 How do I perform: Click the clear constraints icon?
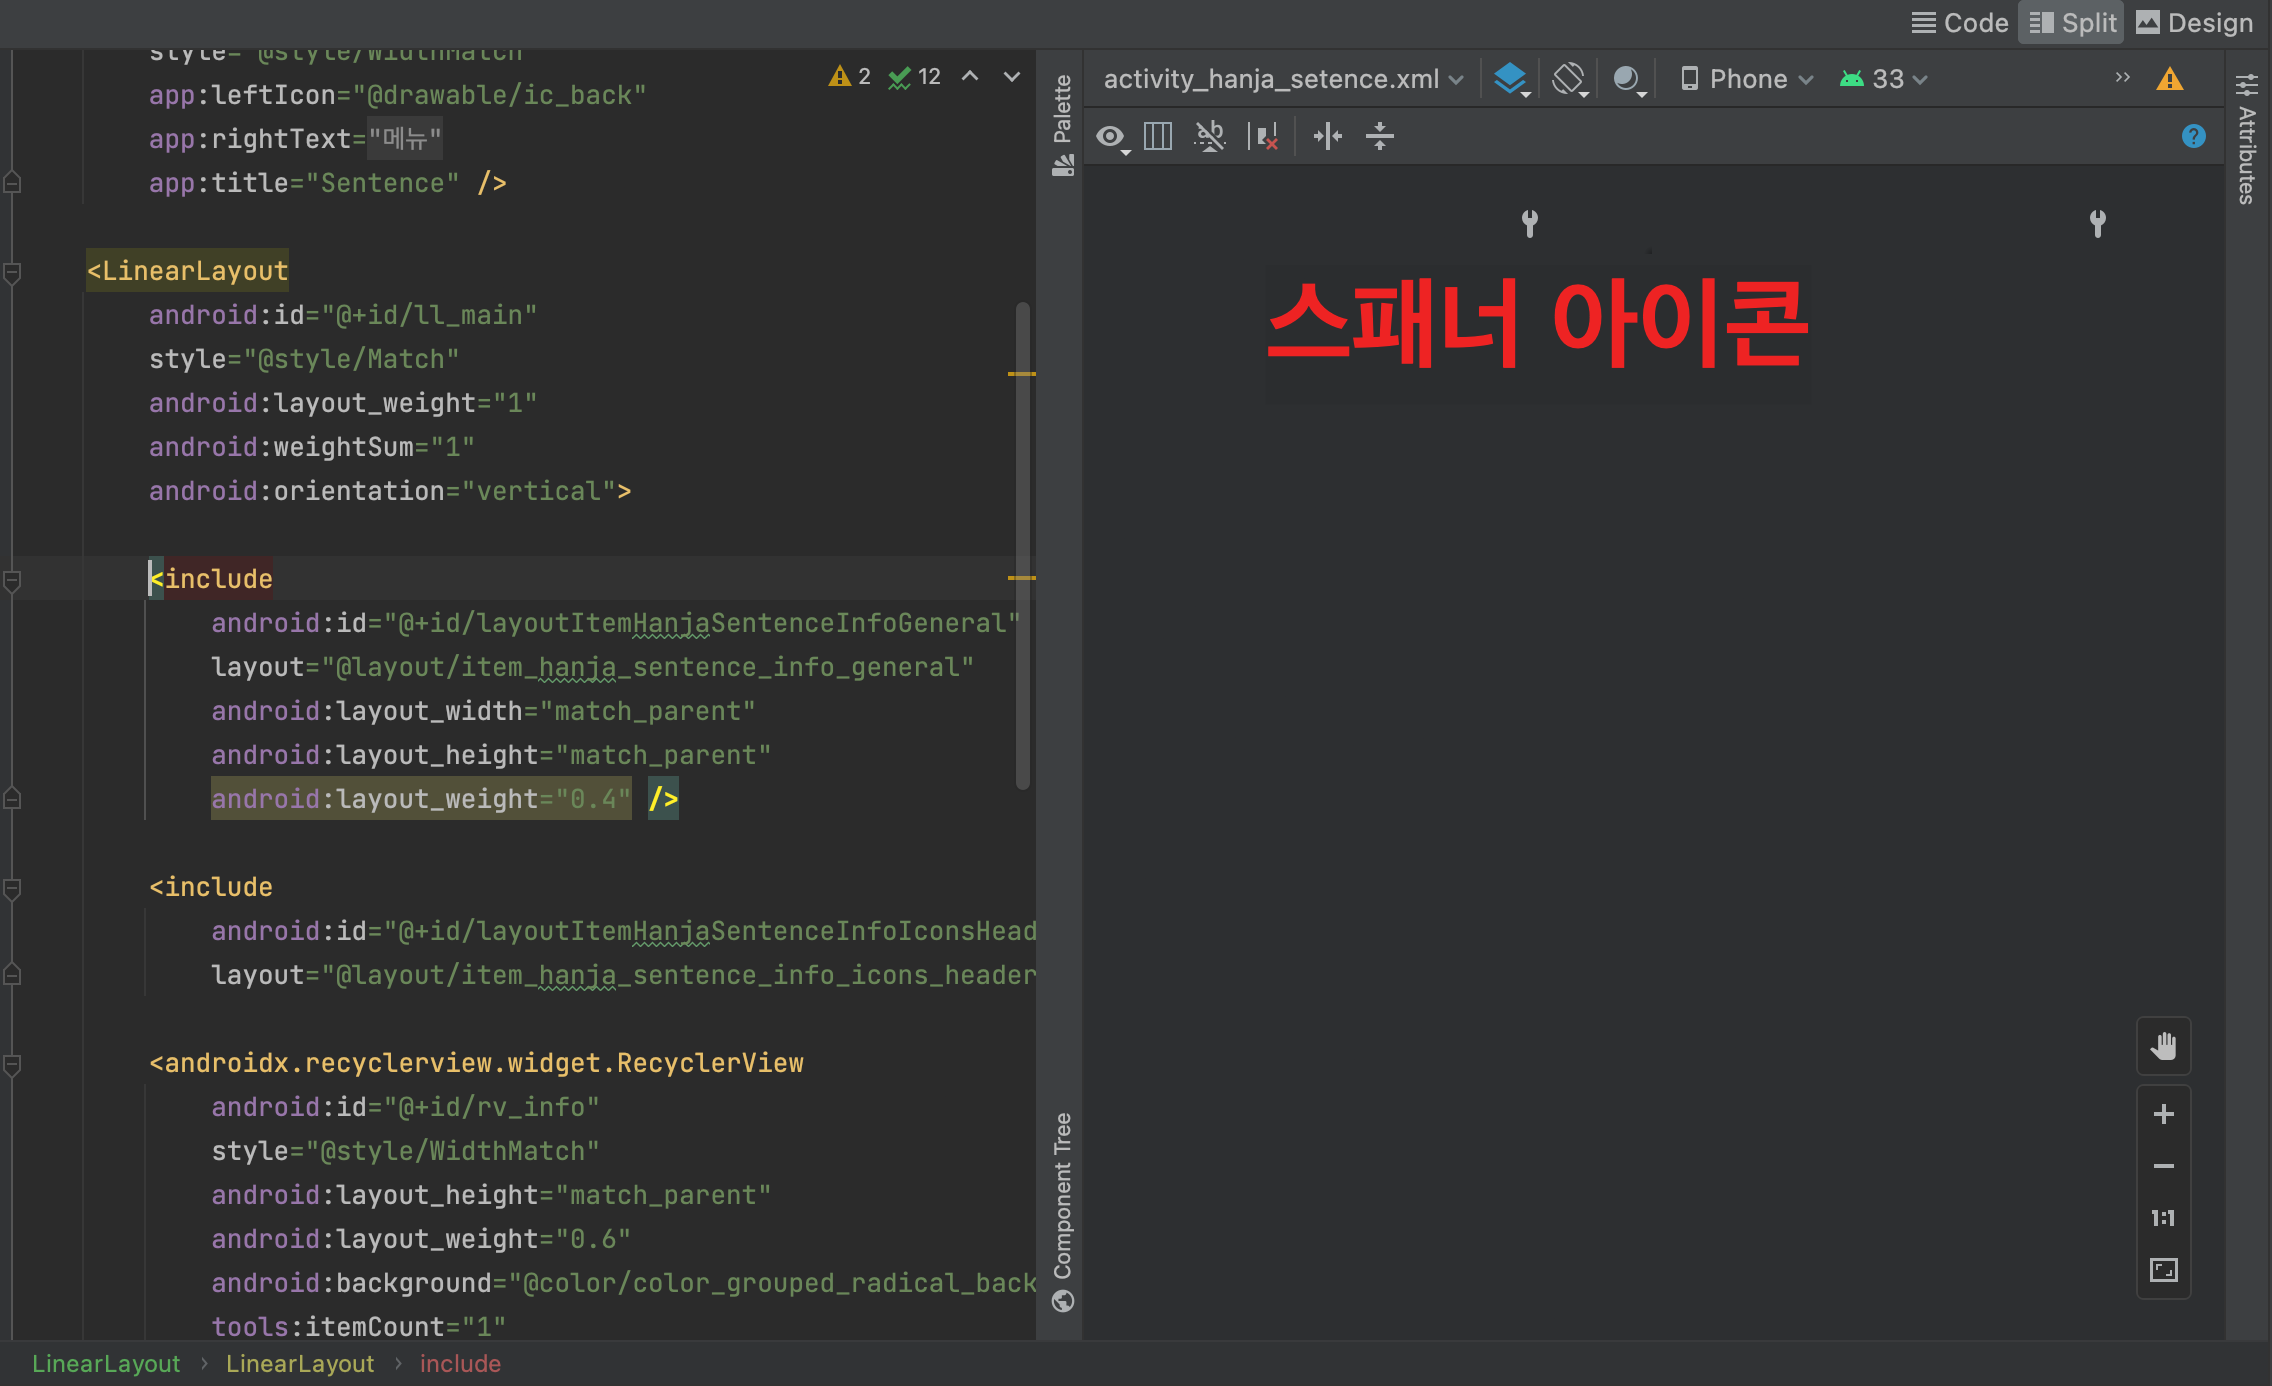1263,136
